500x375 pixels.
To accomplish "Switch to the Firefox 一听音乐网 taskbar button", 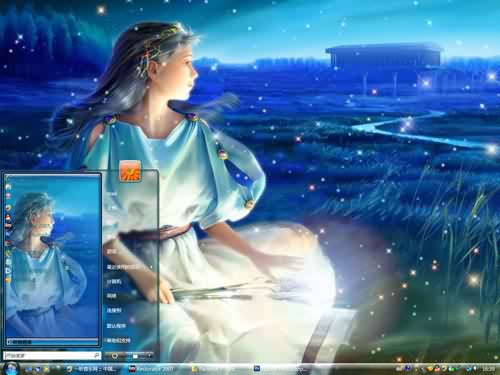I will pyautogui.click(x=92, y=369).
